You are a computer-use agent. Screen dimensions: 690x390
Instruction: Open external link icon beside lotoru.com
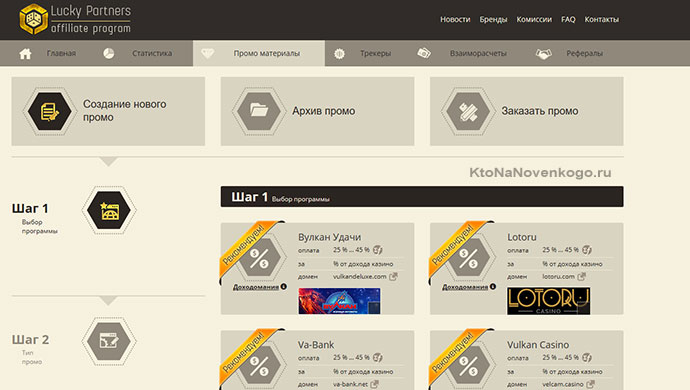(582, 276)
